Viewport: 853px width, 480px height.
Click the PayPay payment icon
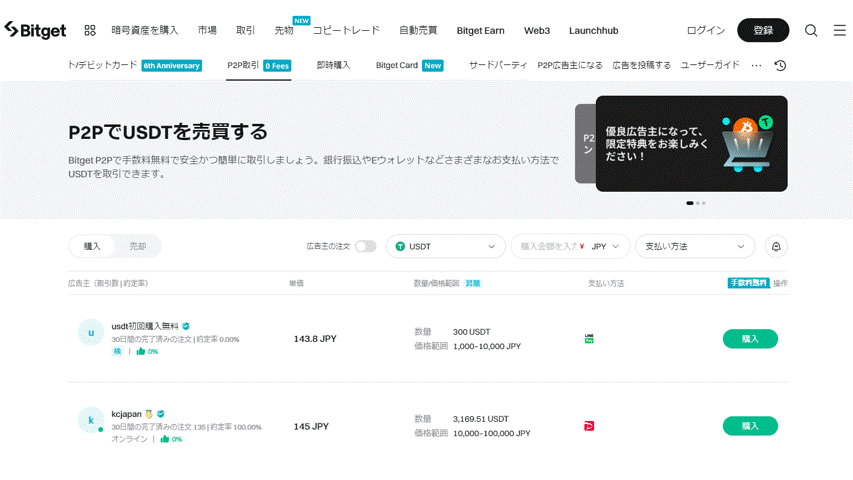click(589, 426)
